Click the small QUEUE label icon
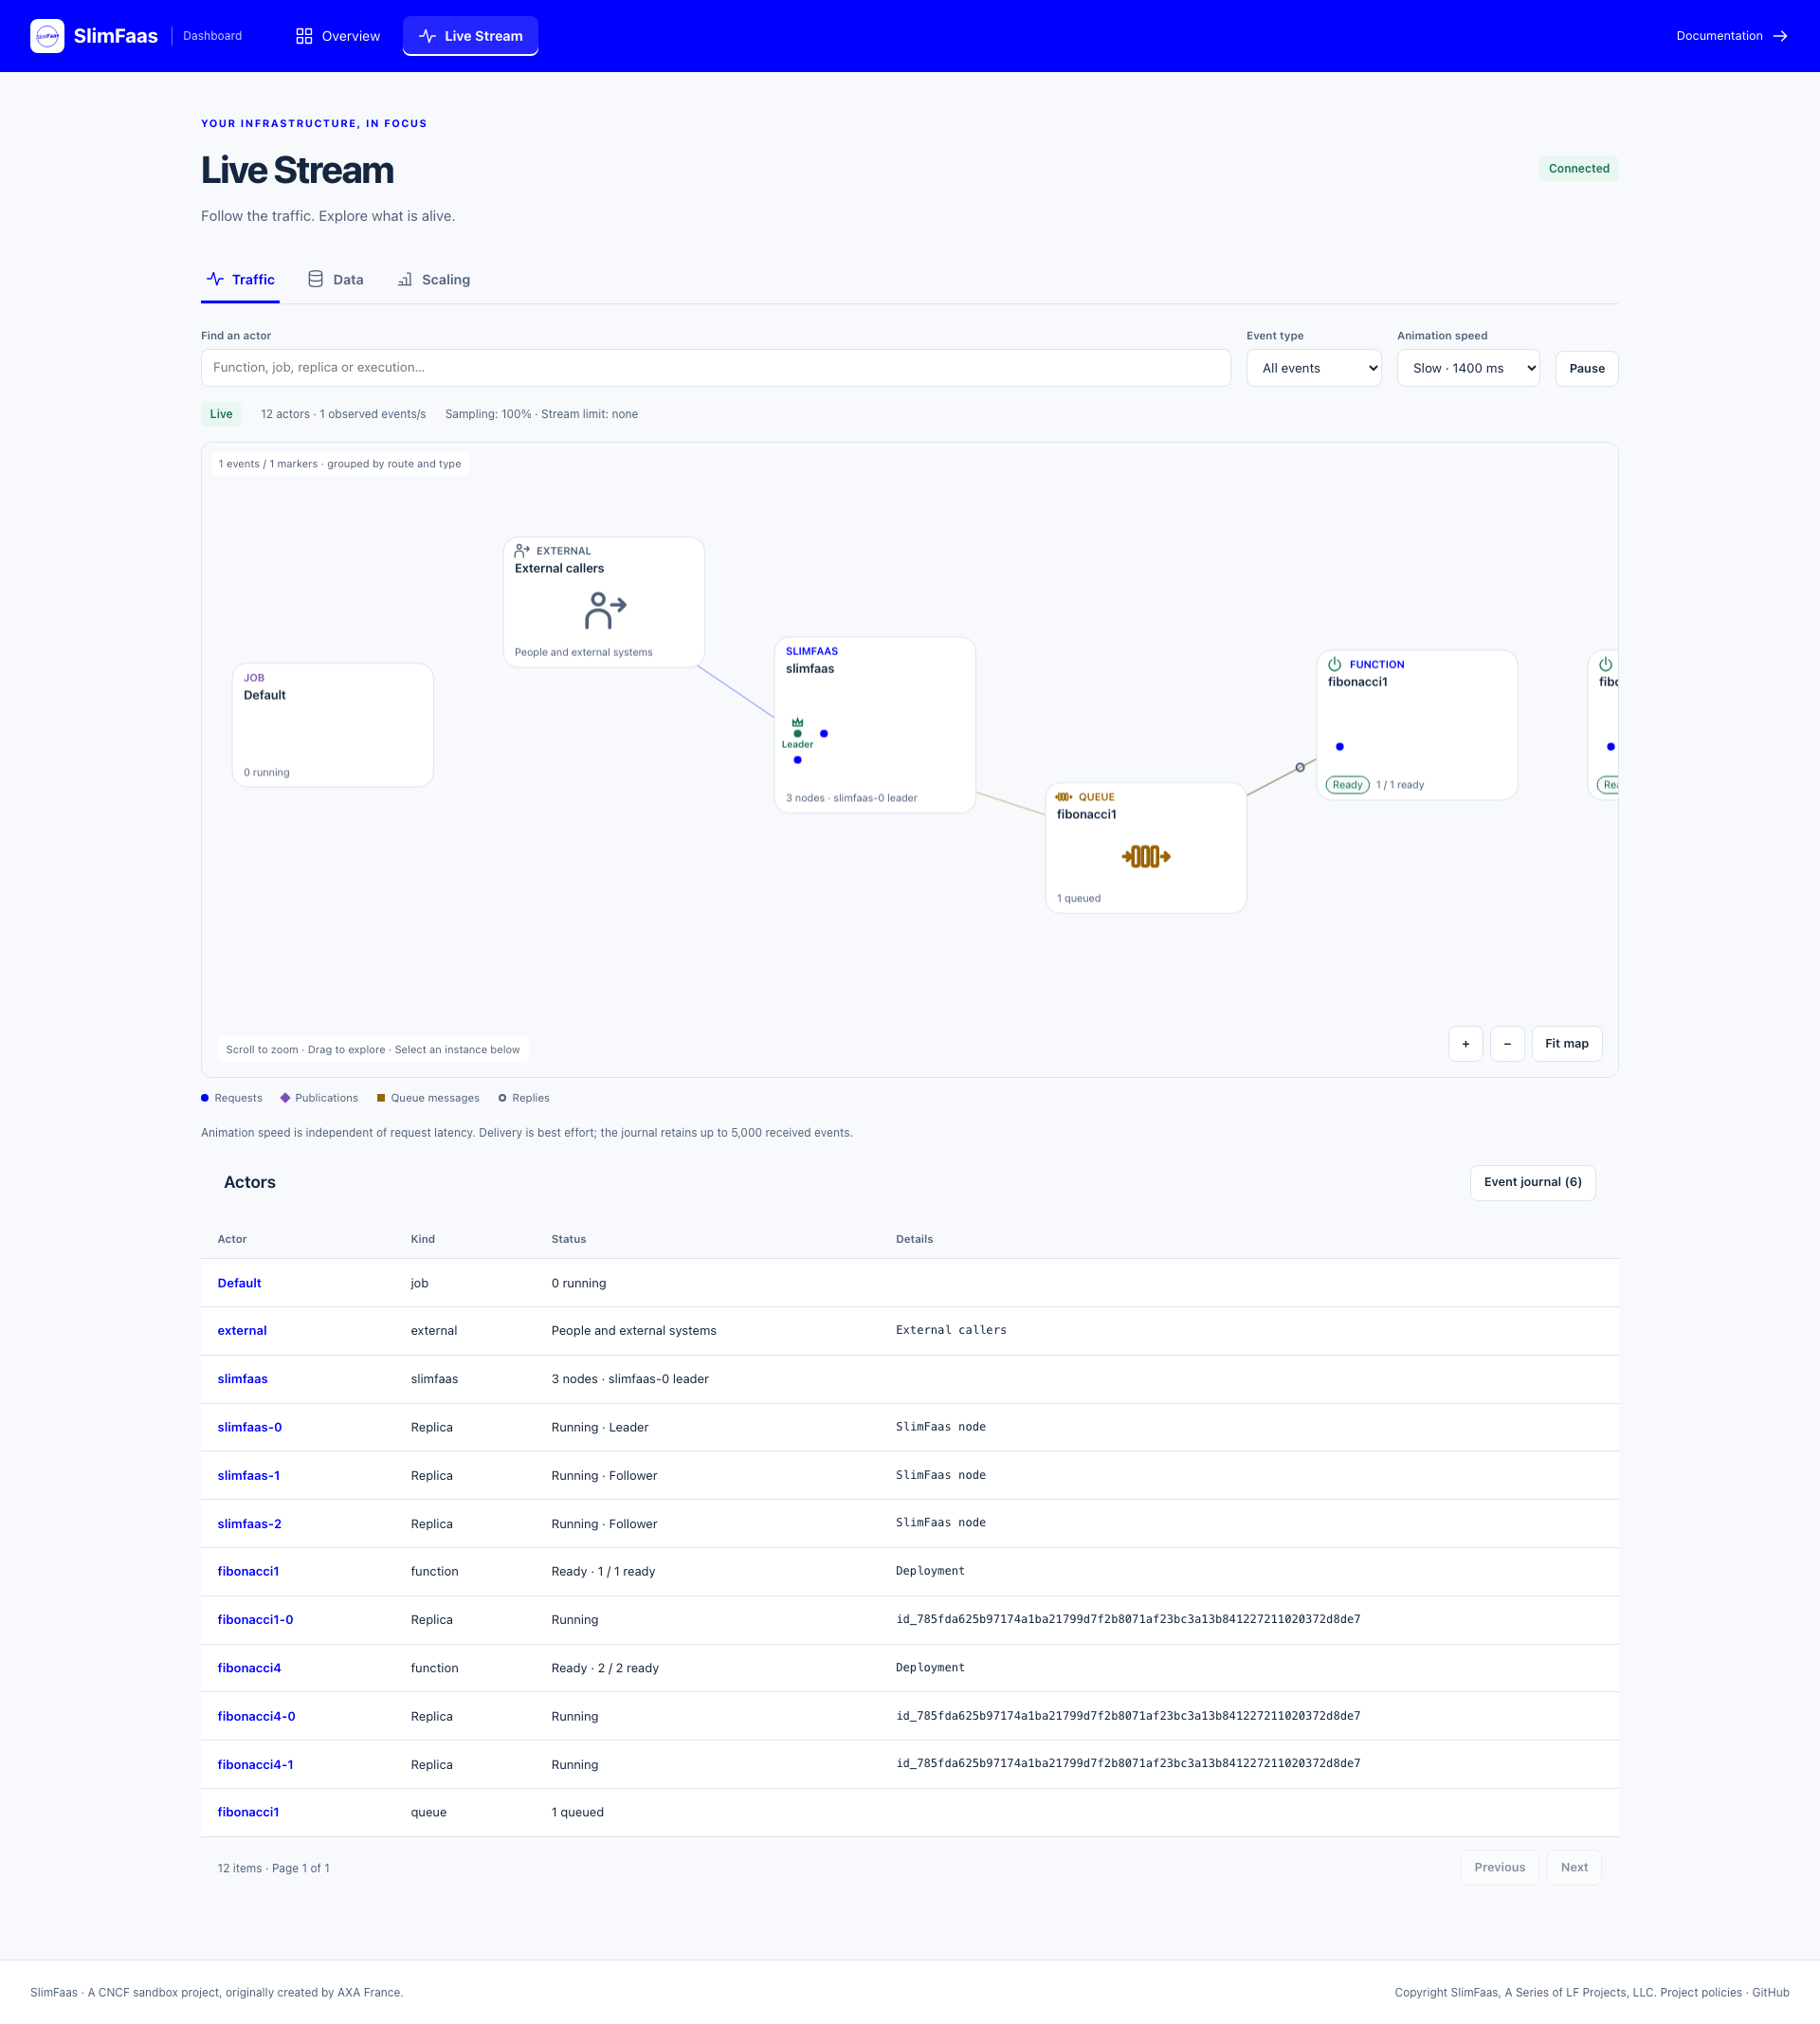This screenshot has height=2024, width=1820. coord(1064,797)
